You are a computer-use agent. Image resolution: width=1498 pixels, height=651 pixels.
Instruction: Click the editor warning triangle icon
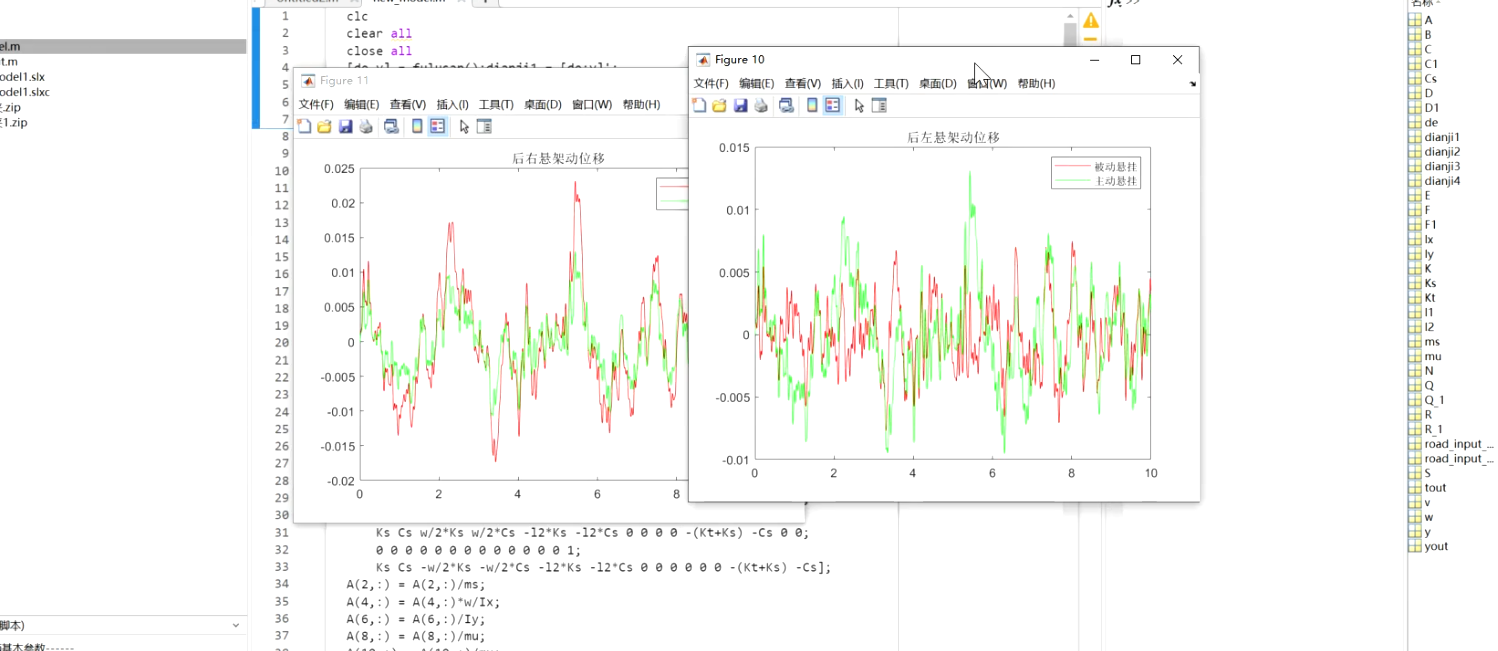point(1091,20)
